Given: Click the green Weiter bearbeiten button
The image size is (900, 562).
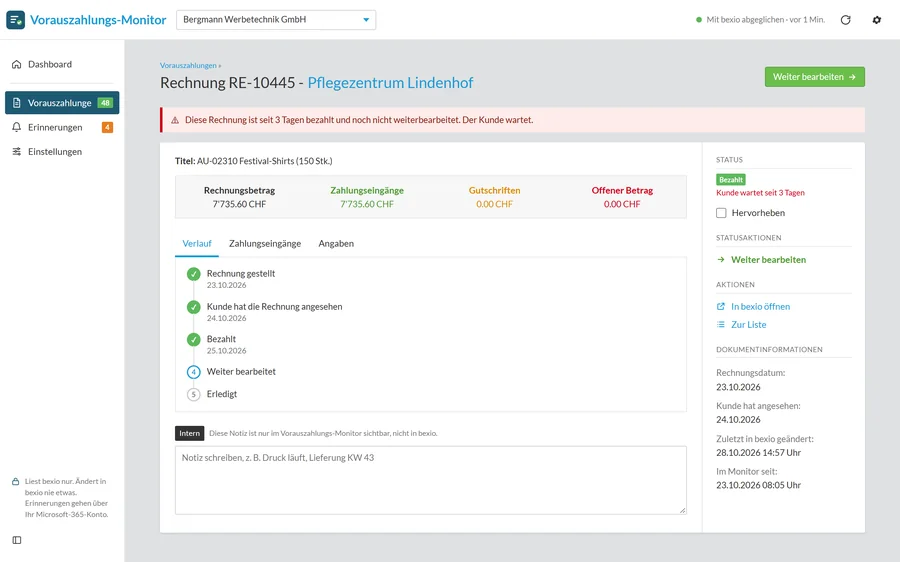Looking at the screenshot, I should click(814, 77).
